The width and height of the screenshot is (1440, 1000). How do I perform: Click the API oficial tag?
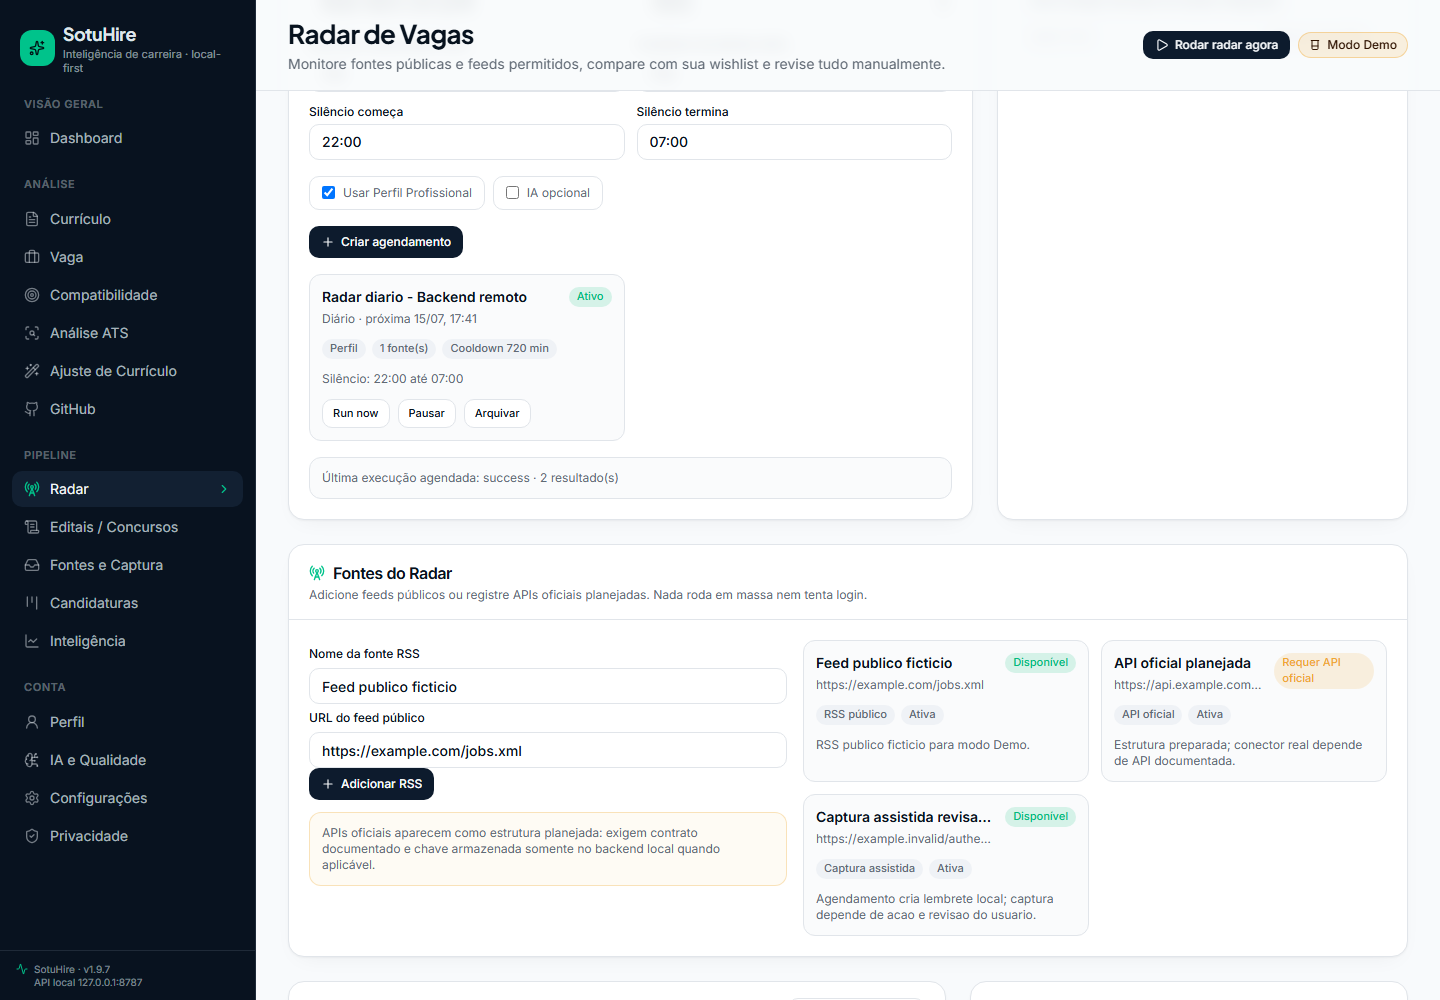(x=1148, y=714)
